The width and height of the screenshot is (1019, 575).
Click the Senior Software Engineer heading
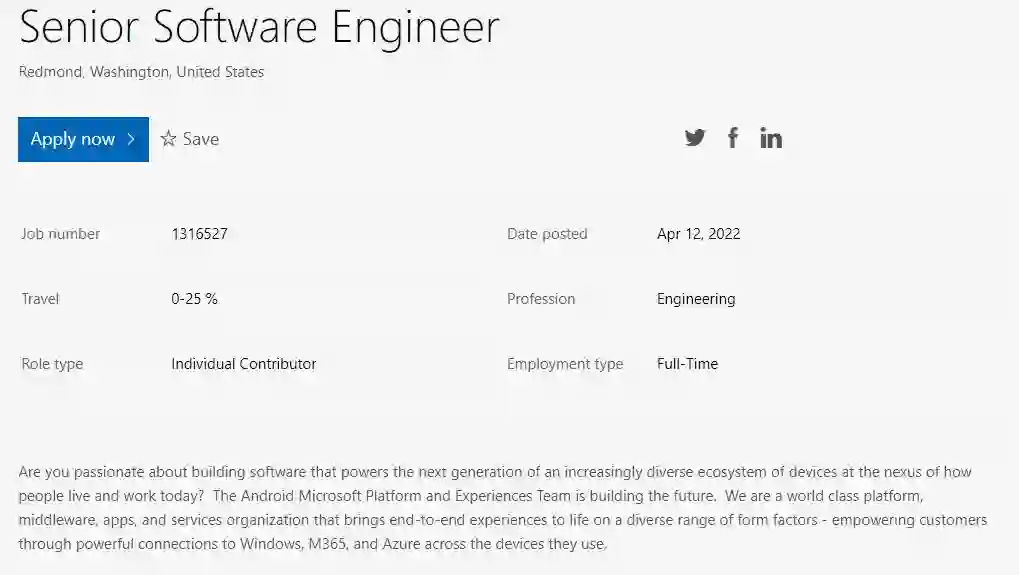pos(259,27)
